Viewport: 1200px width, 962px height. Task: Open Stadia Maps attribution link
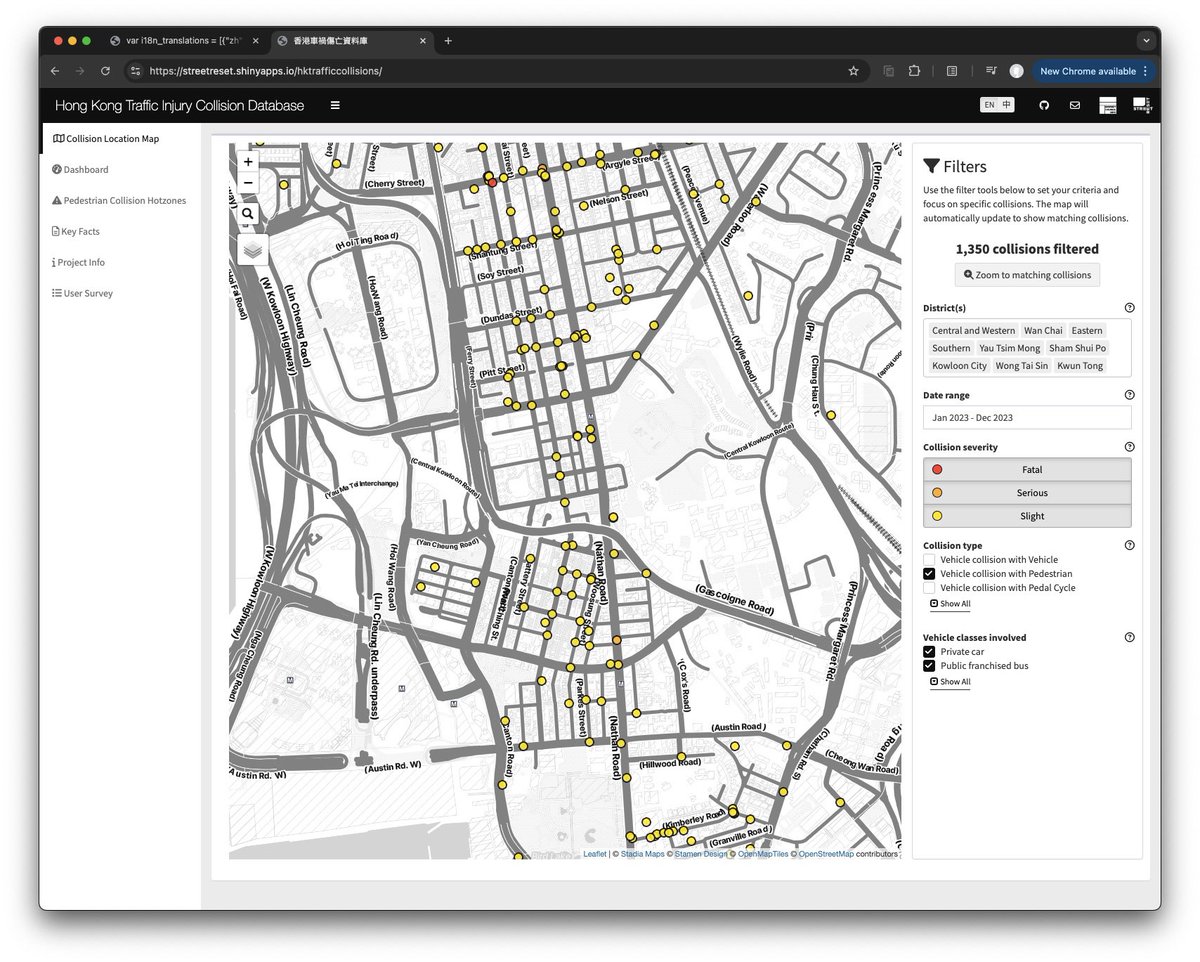(642, 854)
